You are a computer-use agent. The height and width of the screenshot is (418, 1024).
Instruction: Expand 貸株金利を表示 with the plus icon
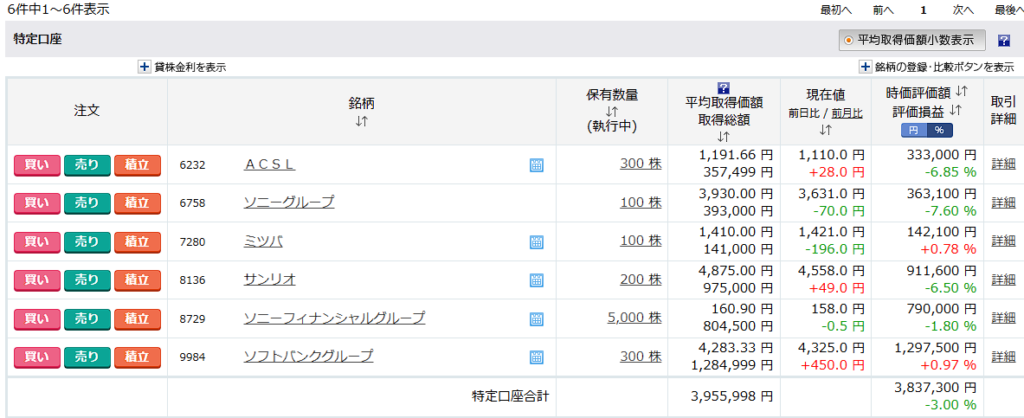click(x=144, y=67)
